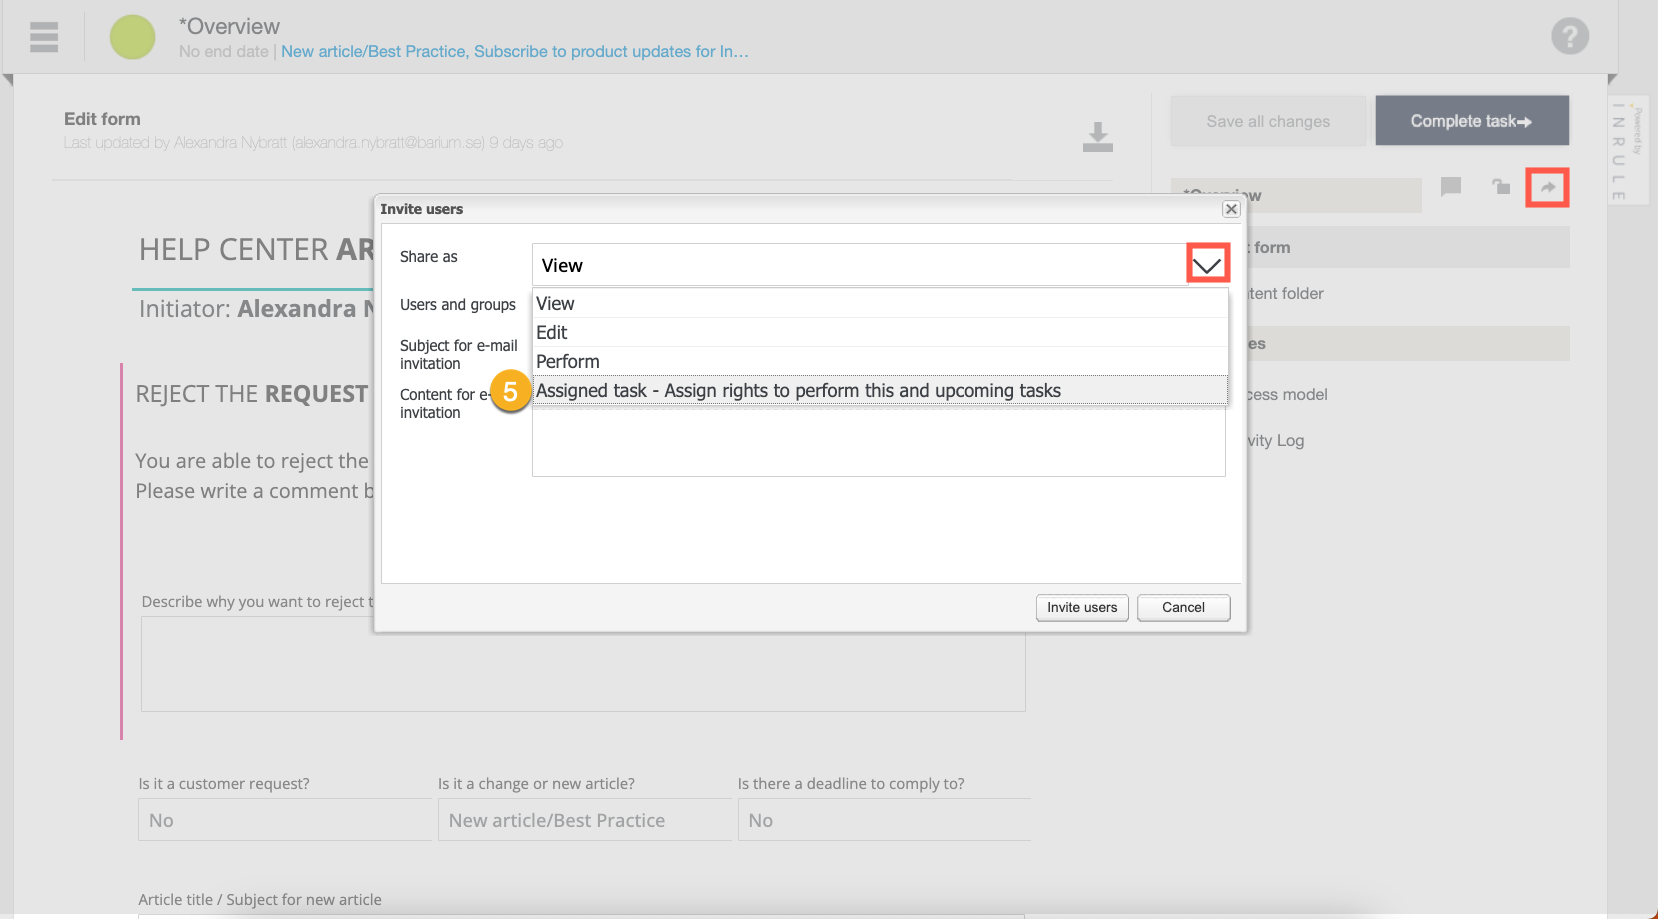Click the lock permissions icon
1658x919 pixels.
click(1500, 187)
